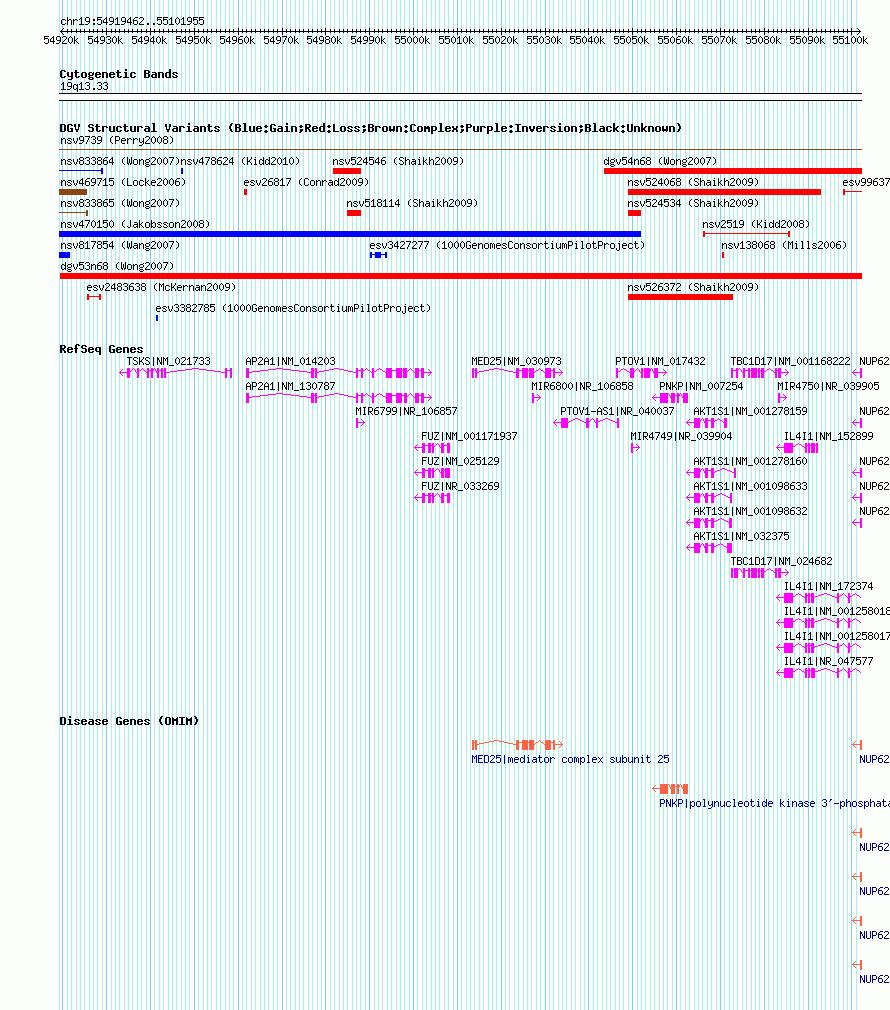The height and width of the screenshot is (1010, 890).
Task: Open the NUP62 link under MED25 glyph row
Action: pos(874,759)
